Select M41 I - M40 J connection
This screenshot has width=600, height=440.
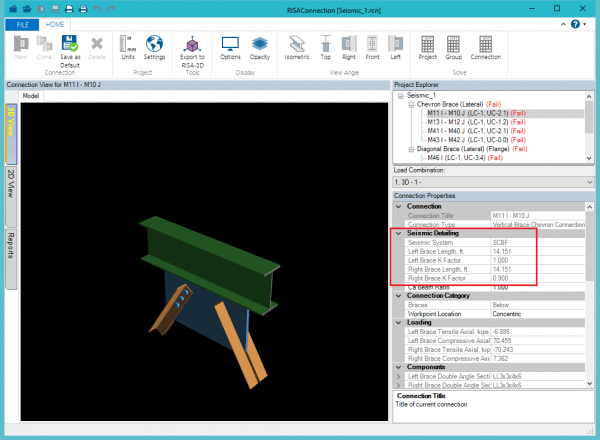tap(477, 131)
